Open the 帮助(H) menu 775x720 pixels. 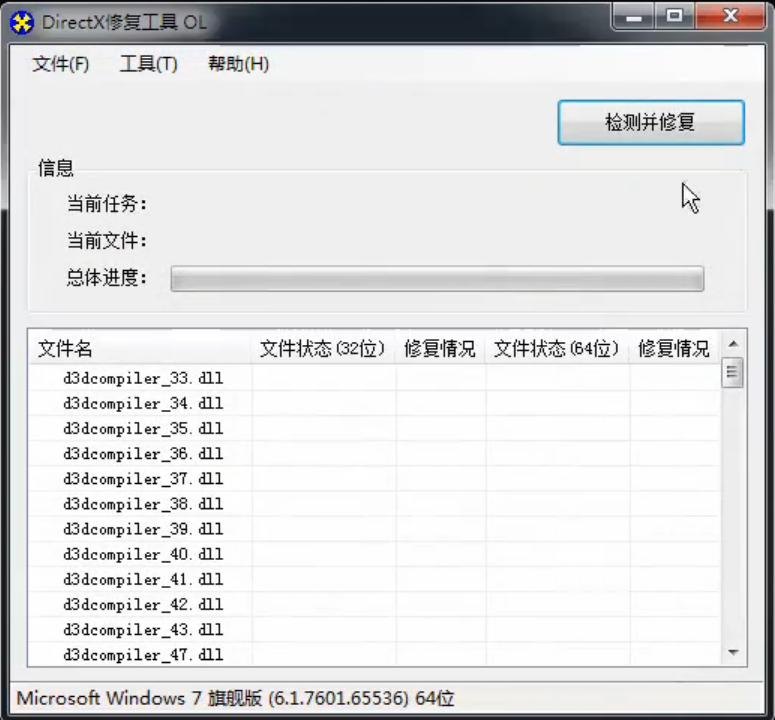point(238,64)
